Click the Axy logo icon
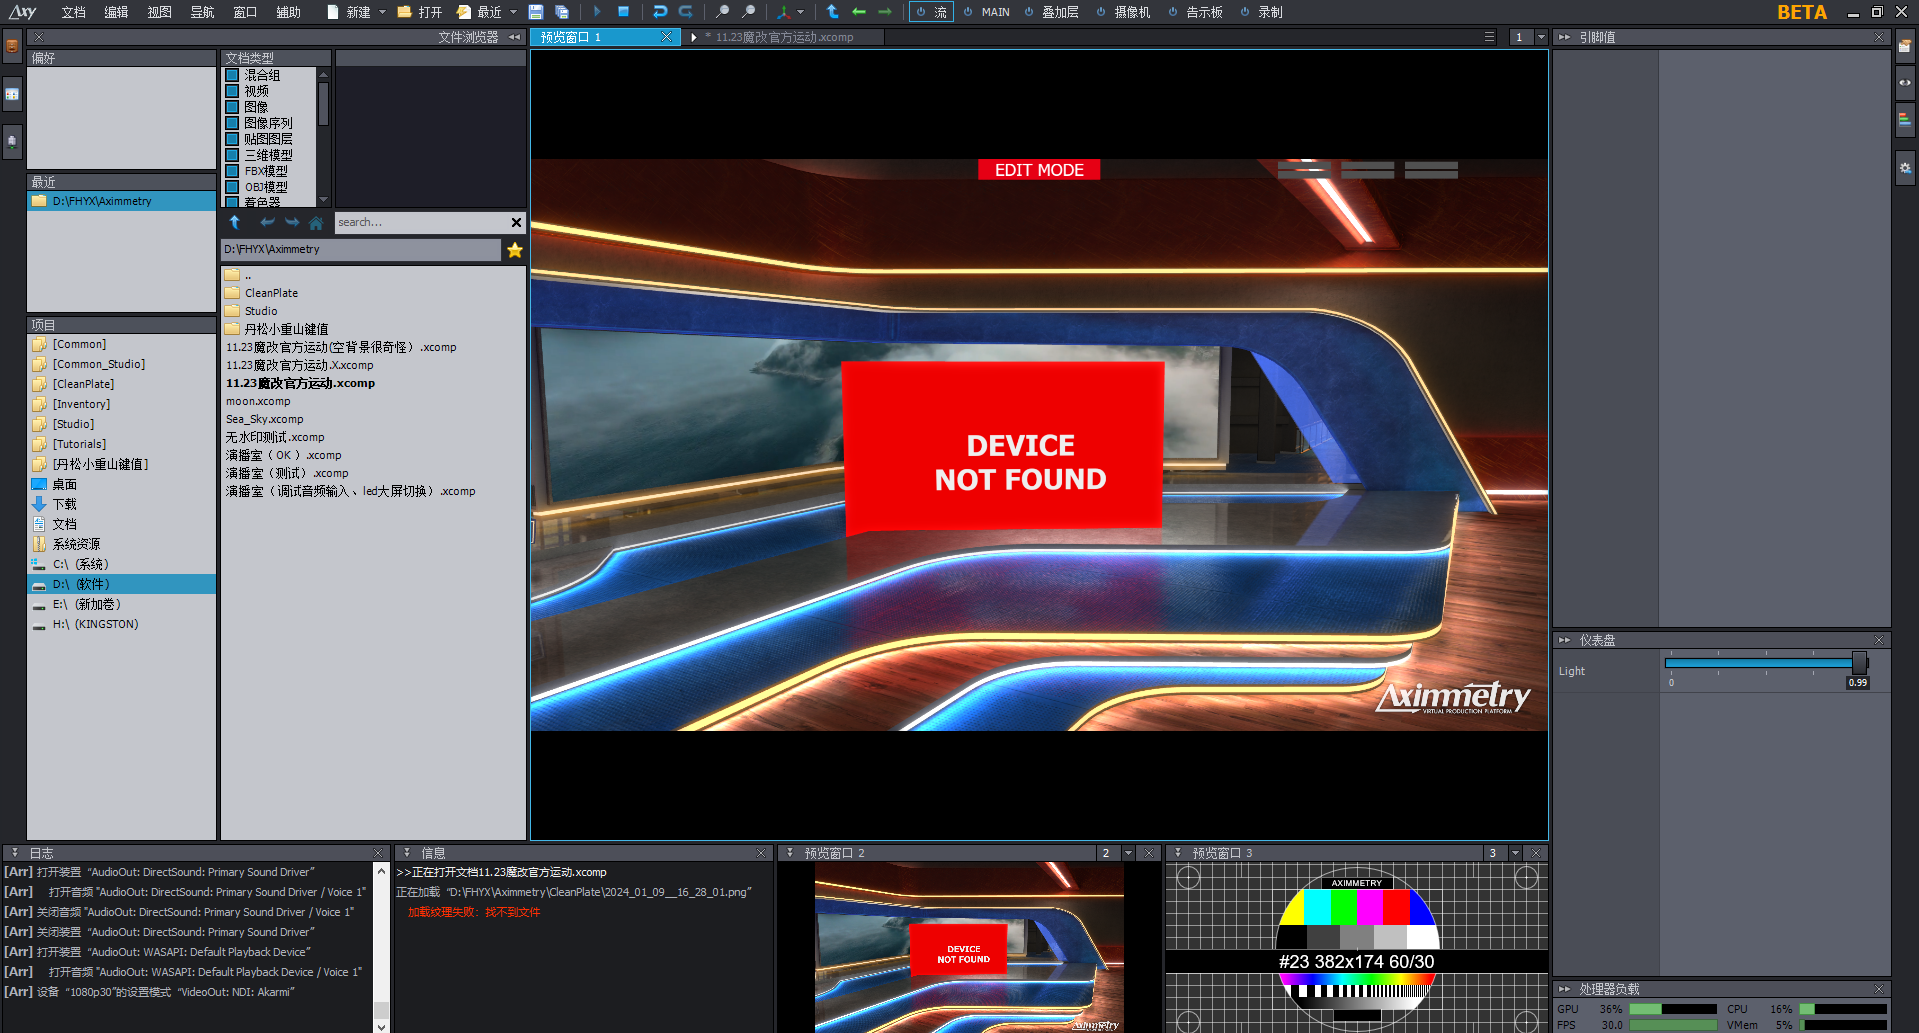The height and width of the screenshot is (1033, 1919). (x=22, y=12)
